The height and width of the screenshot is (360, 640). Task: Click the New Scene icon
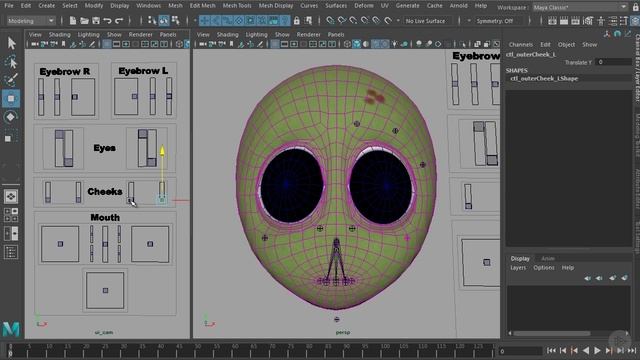pos(73,20)
